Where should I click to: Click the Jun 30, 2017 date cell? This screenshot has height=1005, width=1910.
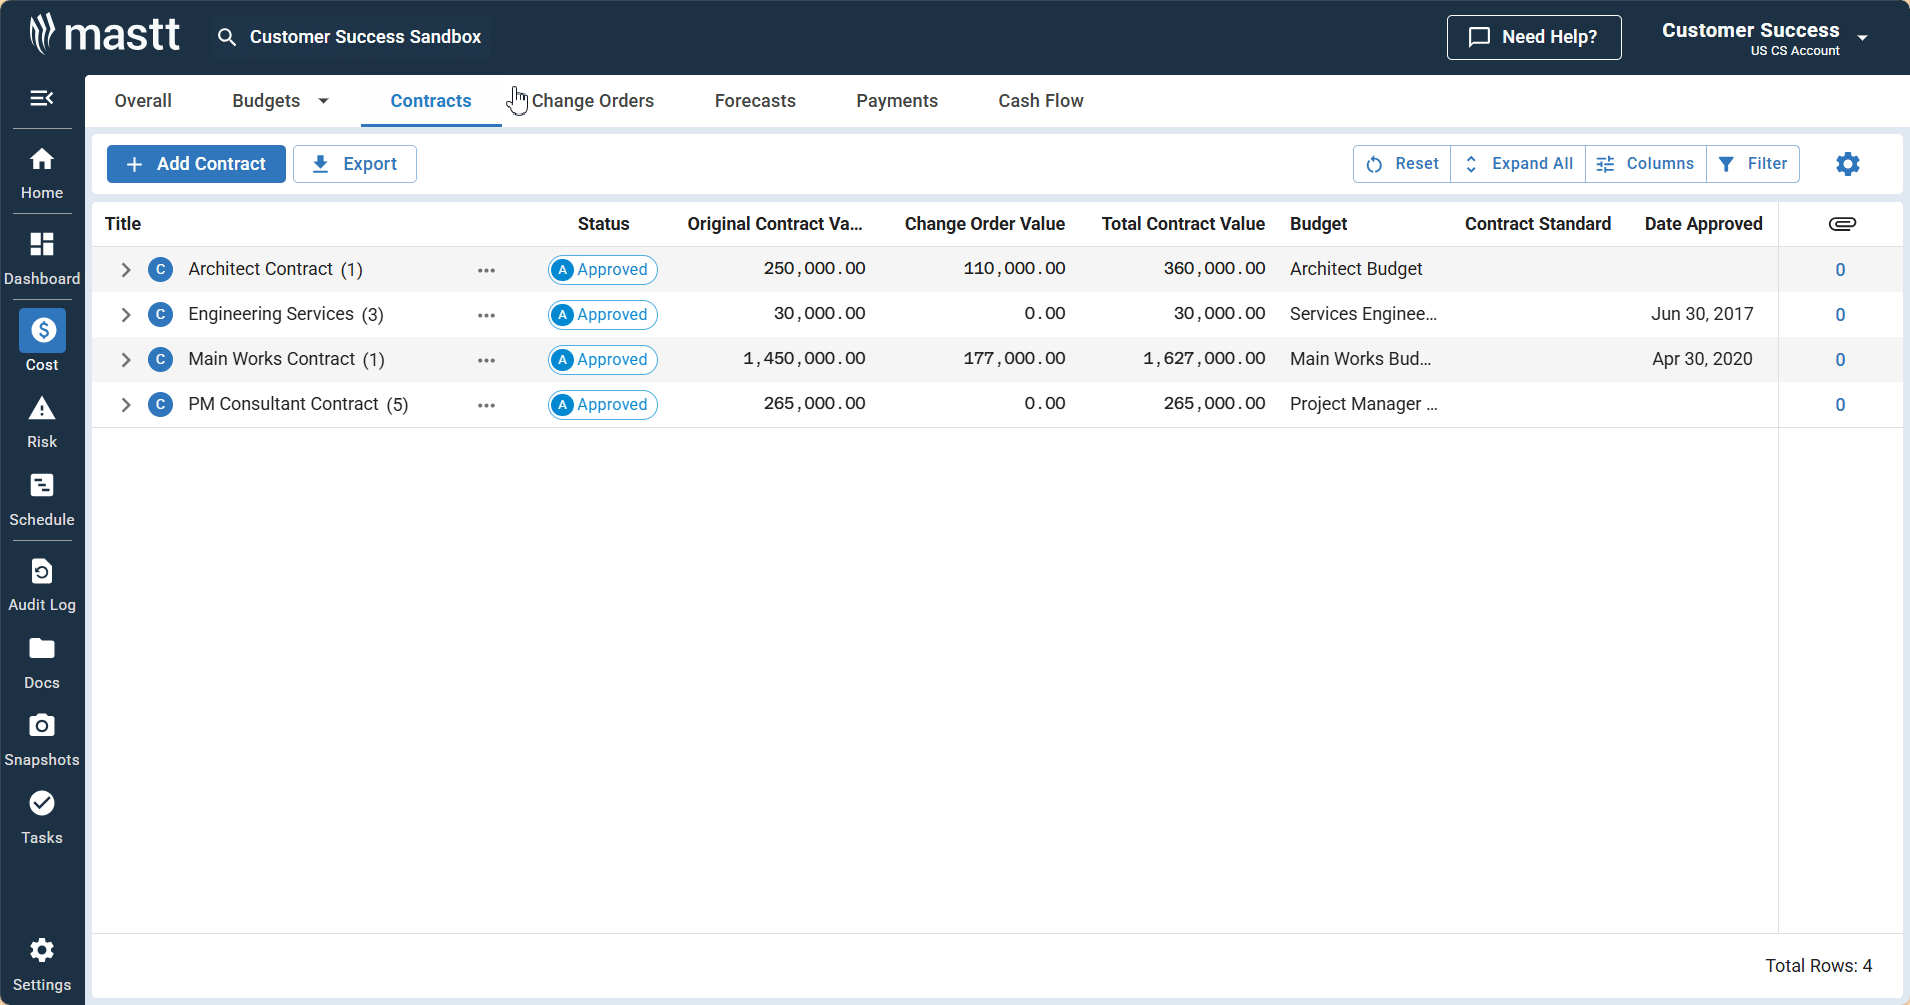(x=1702, y=314)
